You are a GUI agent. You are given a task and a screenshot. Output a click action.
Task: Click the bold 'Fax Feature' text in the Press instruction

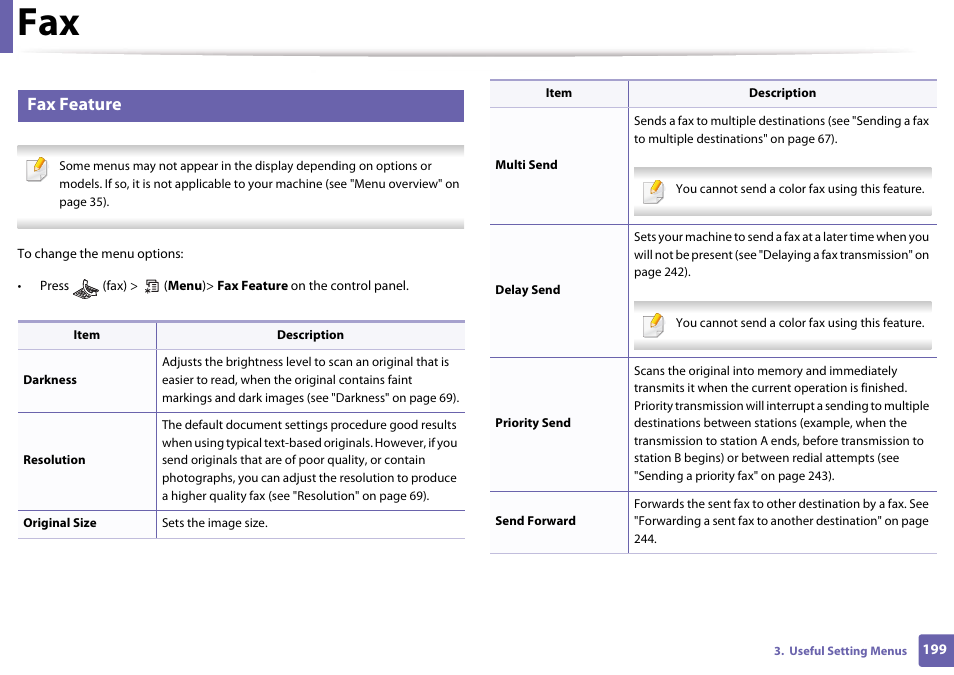click(252, 285)
